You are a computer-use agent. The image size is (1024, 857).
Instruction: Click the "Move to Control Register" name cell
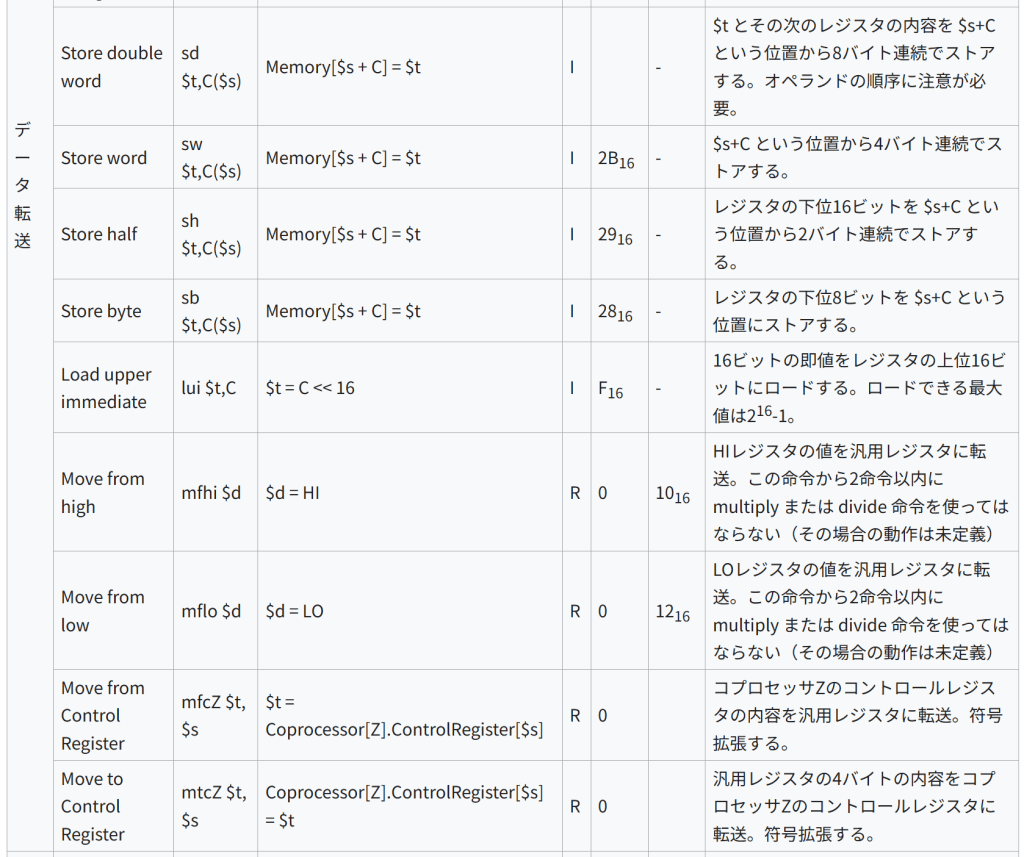click(93, 806)
